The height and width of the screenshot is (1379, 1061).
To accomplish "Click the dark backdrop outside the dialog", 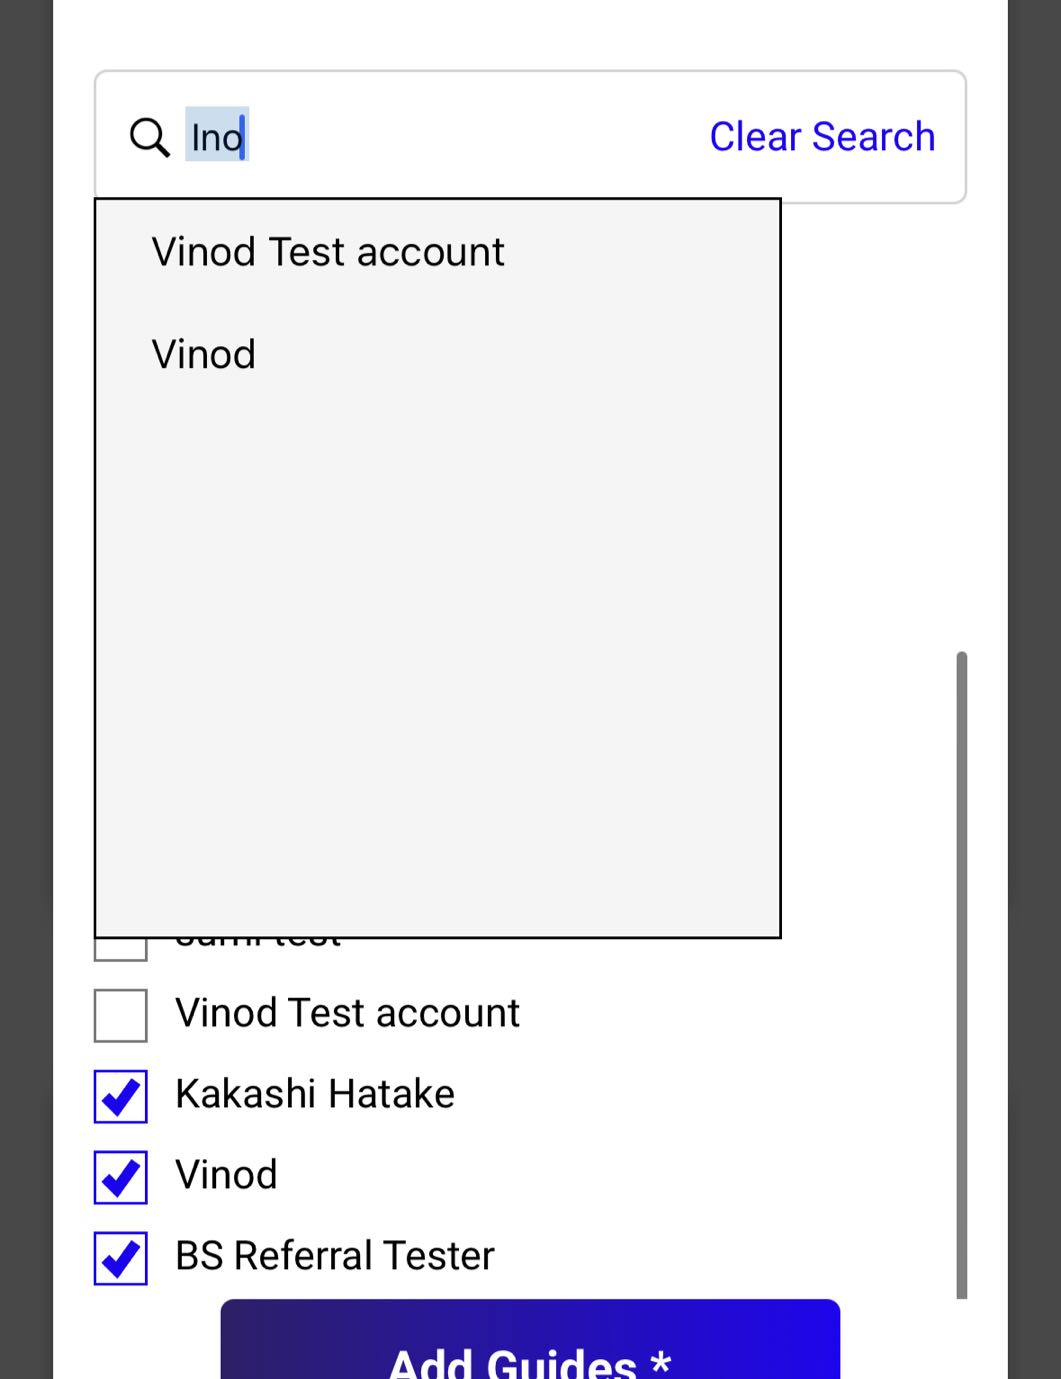I will pyautogui.click(x=26, y=690).
